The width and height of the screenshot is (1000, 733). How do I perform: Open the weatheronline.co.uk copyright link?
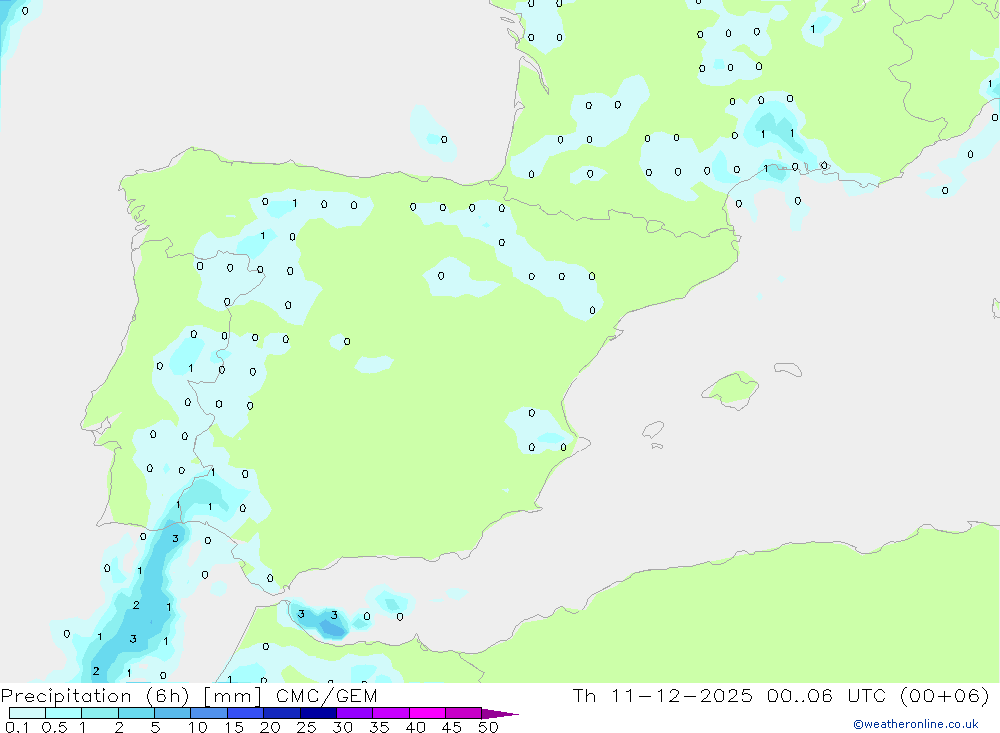[x=916, y=724]
